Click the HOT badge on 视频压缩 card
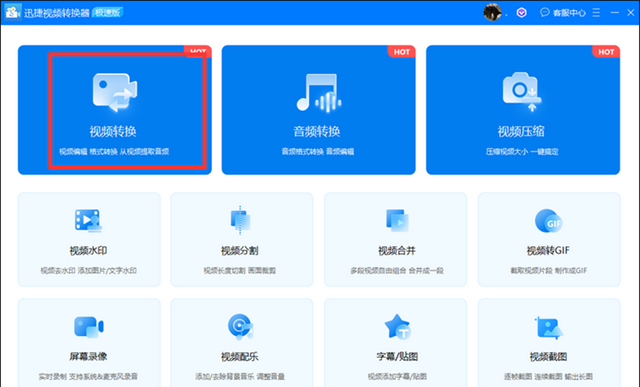The height and width of the screenshot is (387, 640). [606, 52]
